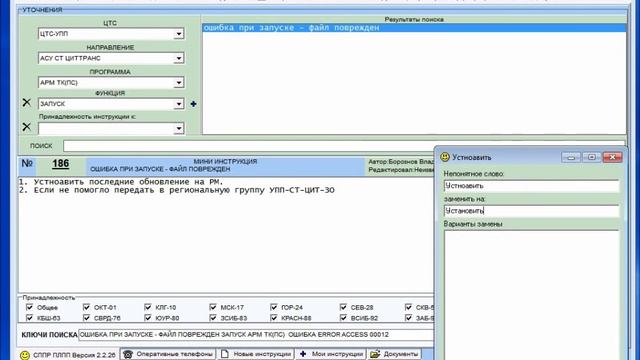Click instruction number 186
This screenshot has height=360, width=640.
click(60, 164)
